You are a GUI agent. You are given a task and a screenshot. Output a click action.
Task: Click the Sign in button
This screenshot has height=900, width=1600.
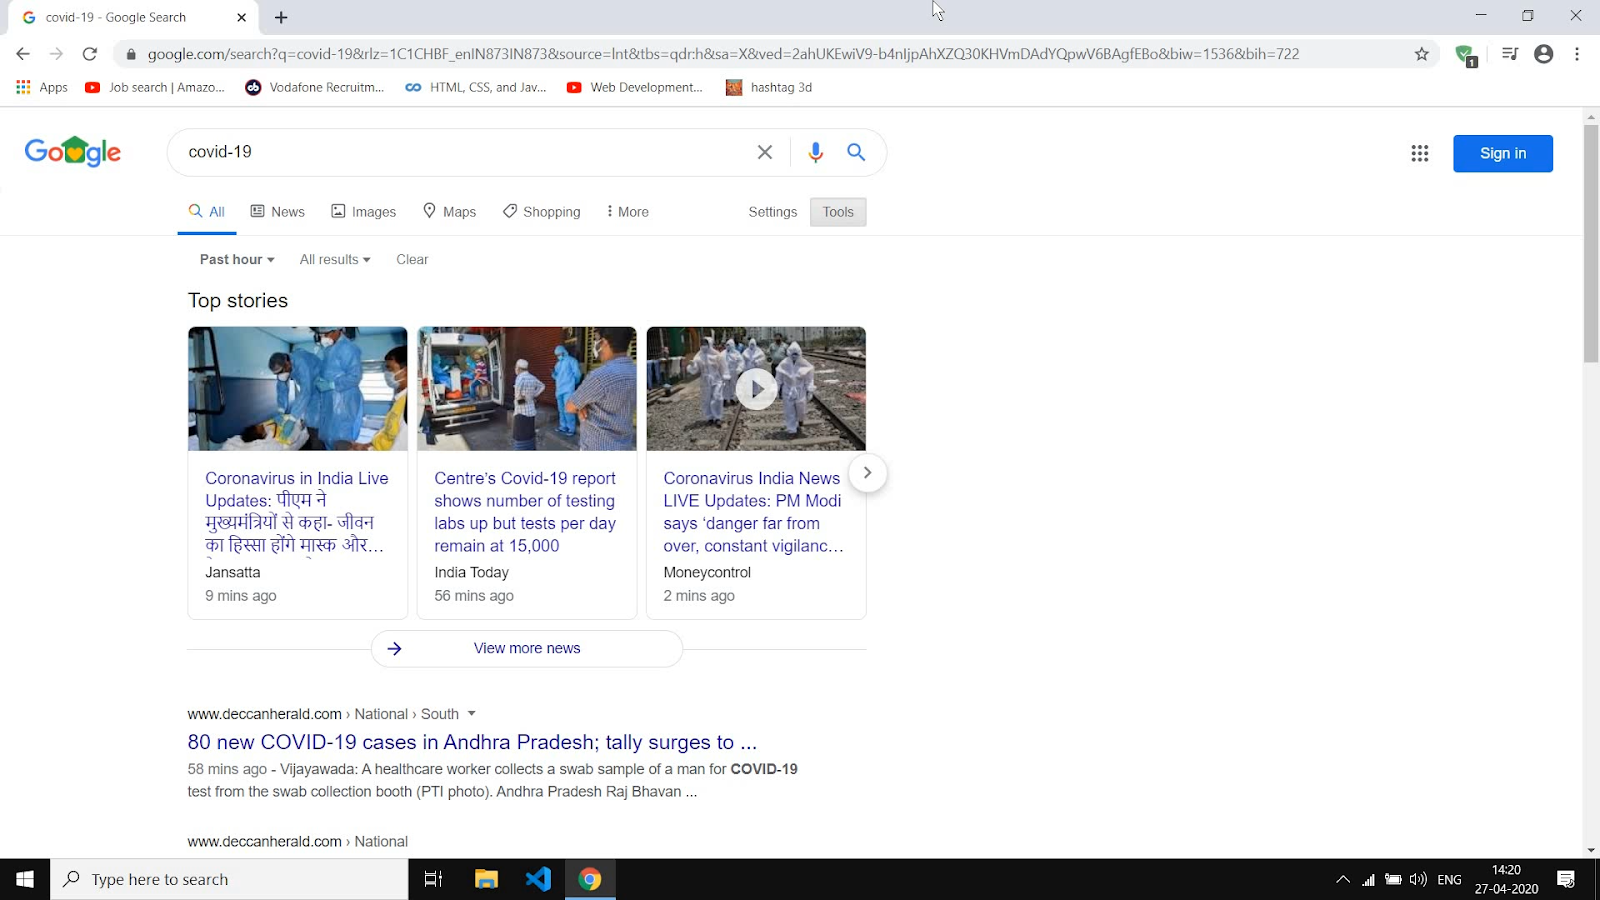(1503, 153)
